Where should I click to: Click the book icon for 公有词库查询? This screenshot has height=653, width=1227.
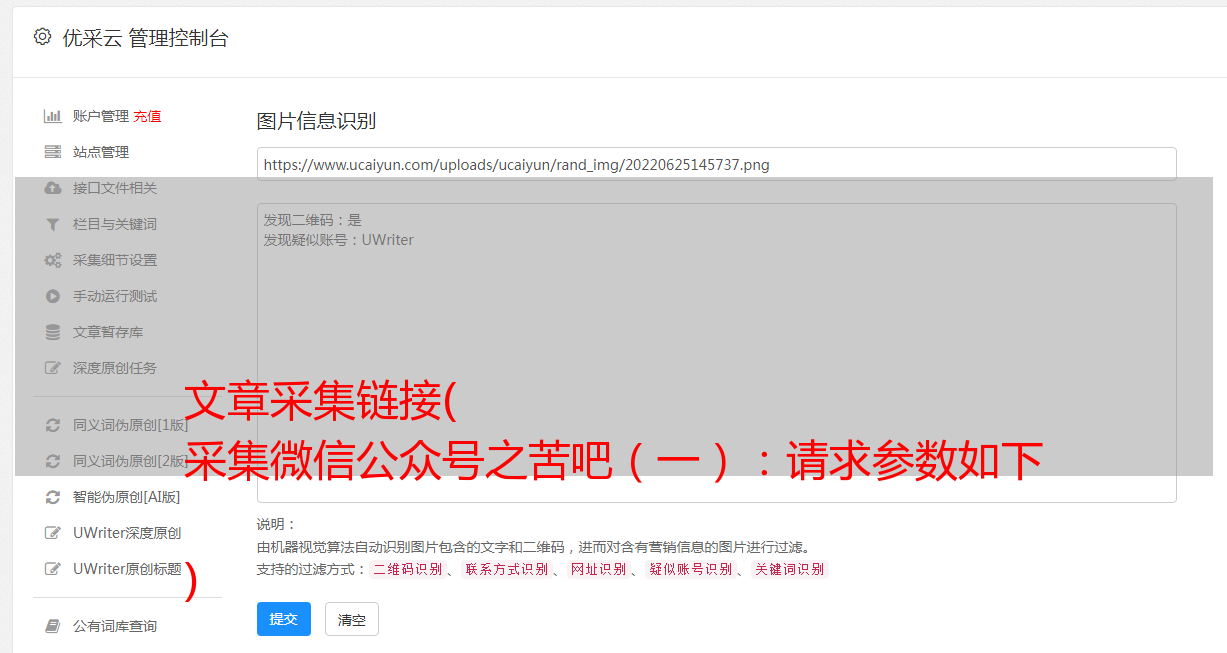[x=53, y=626]
